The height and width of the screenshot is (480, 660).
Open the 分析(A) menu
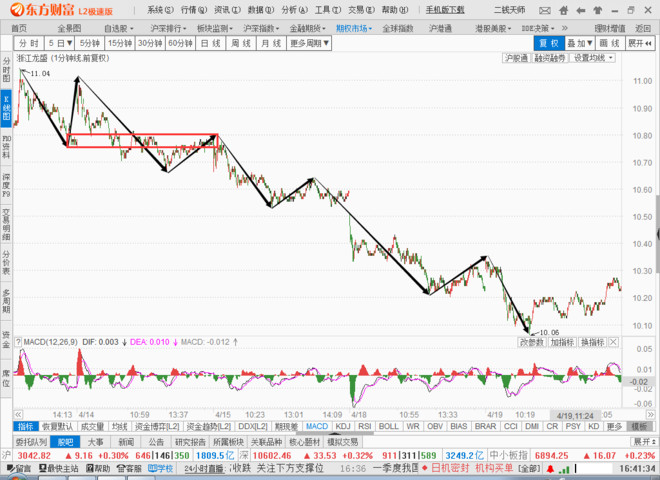tap(295, 10)
